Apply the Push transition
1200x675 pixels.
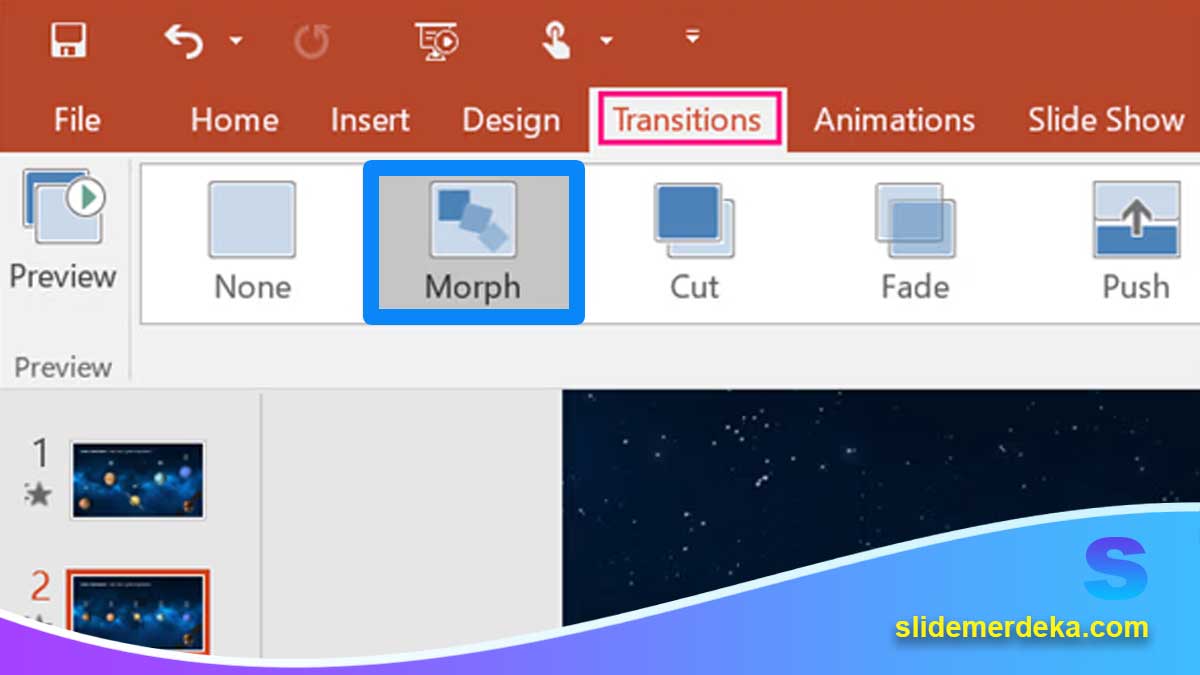click(x=1136, y=243)
